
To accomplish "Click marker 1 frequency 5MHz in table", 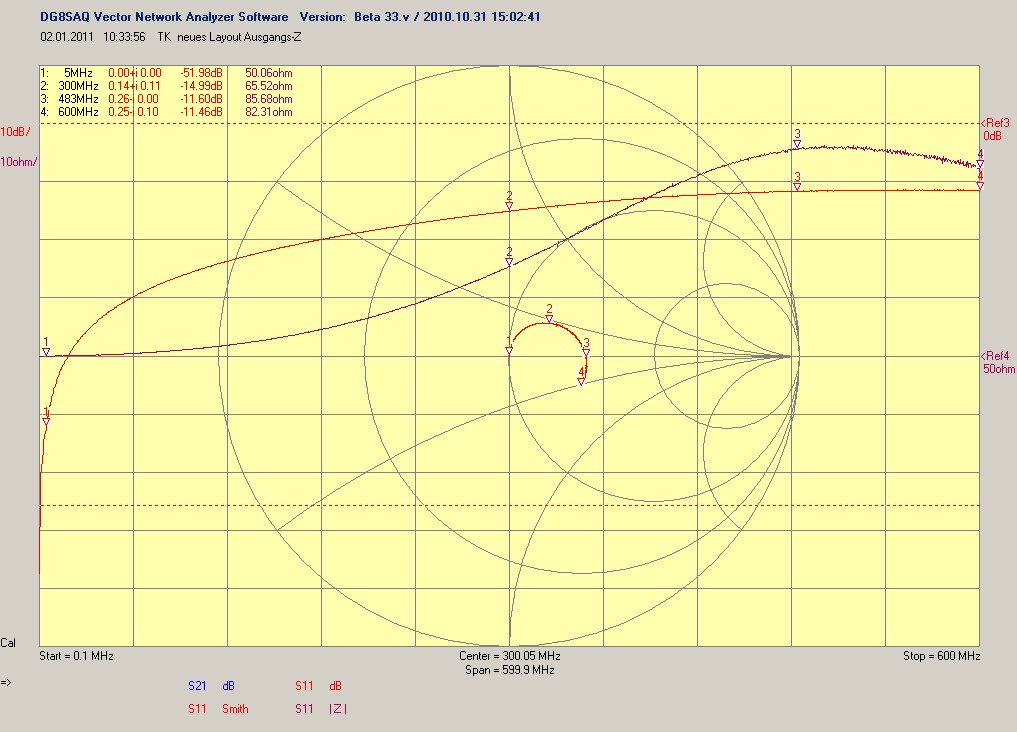I will [x=78, y=73].
